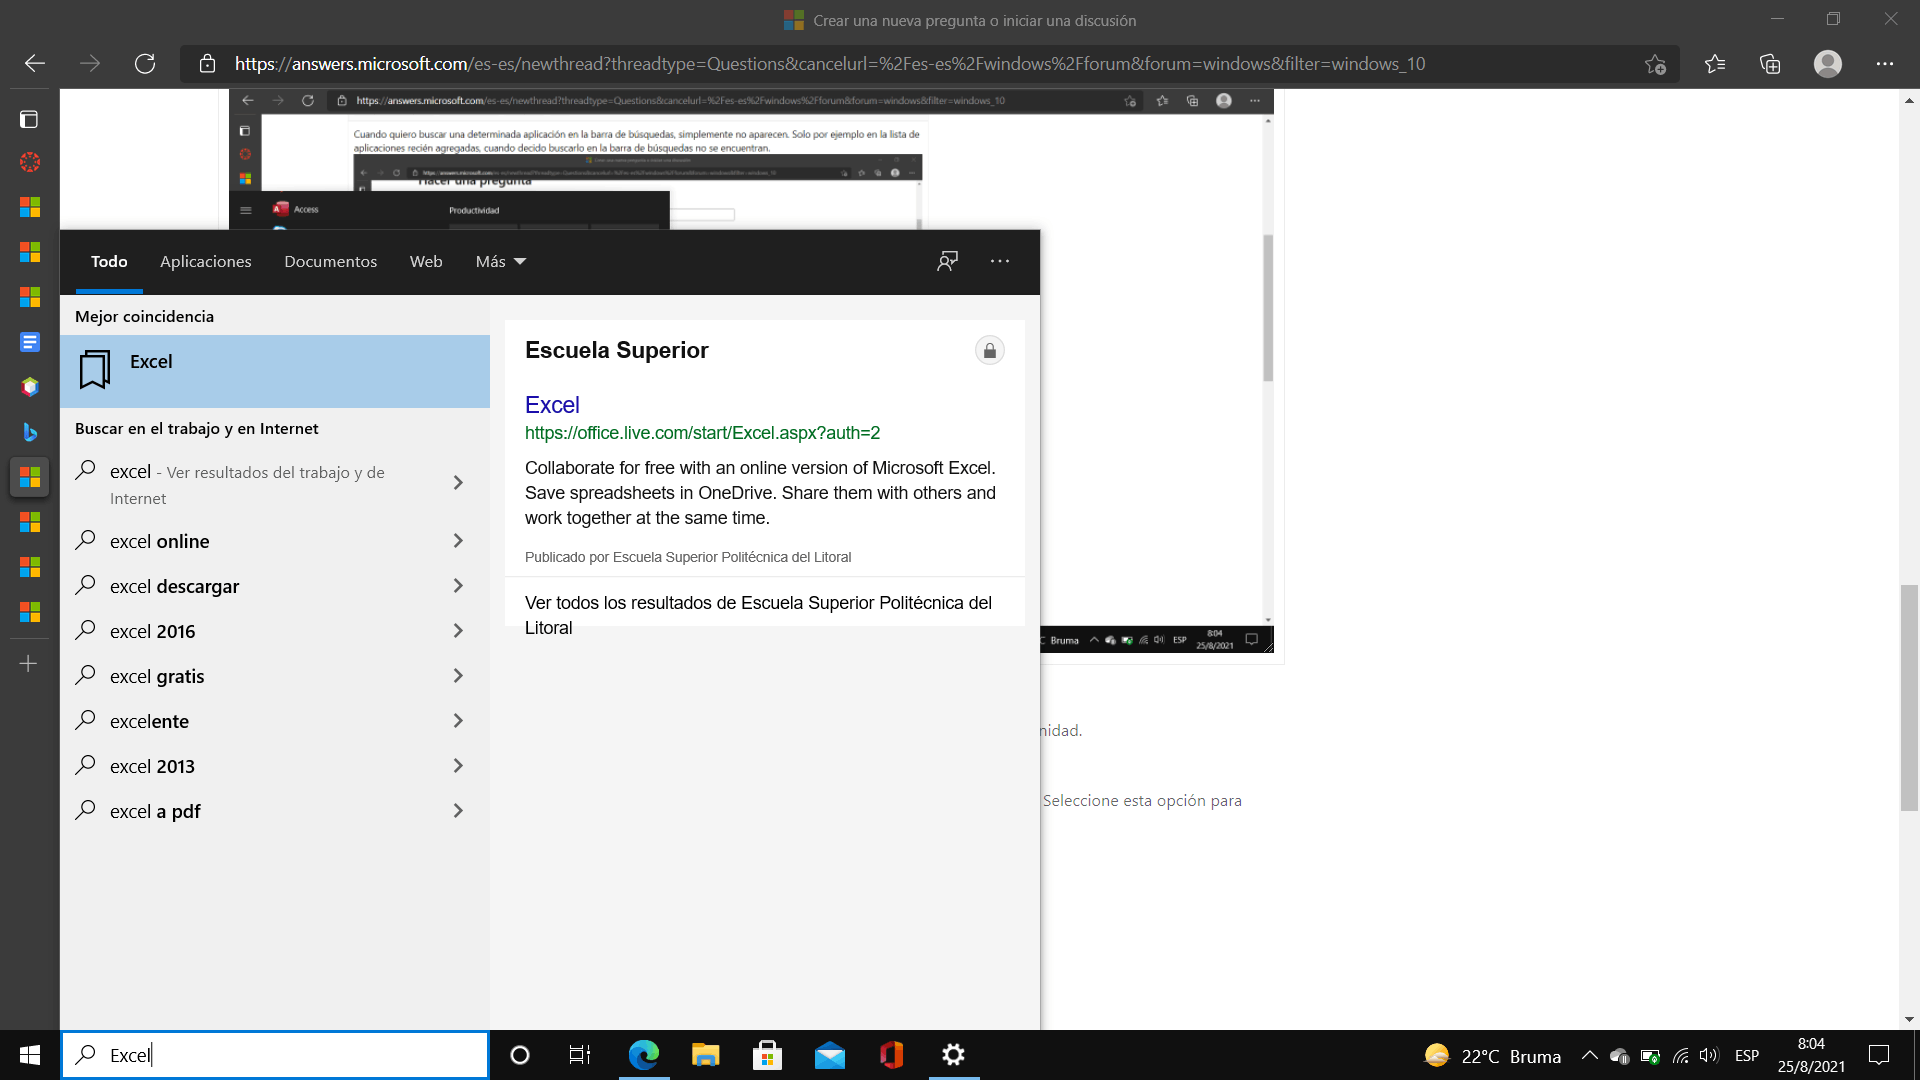
Task: Switch to the Documentos search tab
Action: (x=330, y=261)
